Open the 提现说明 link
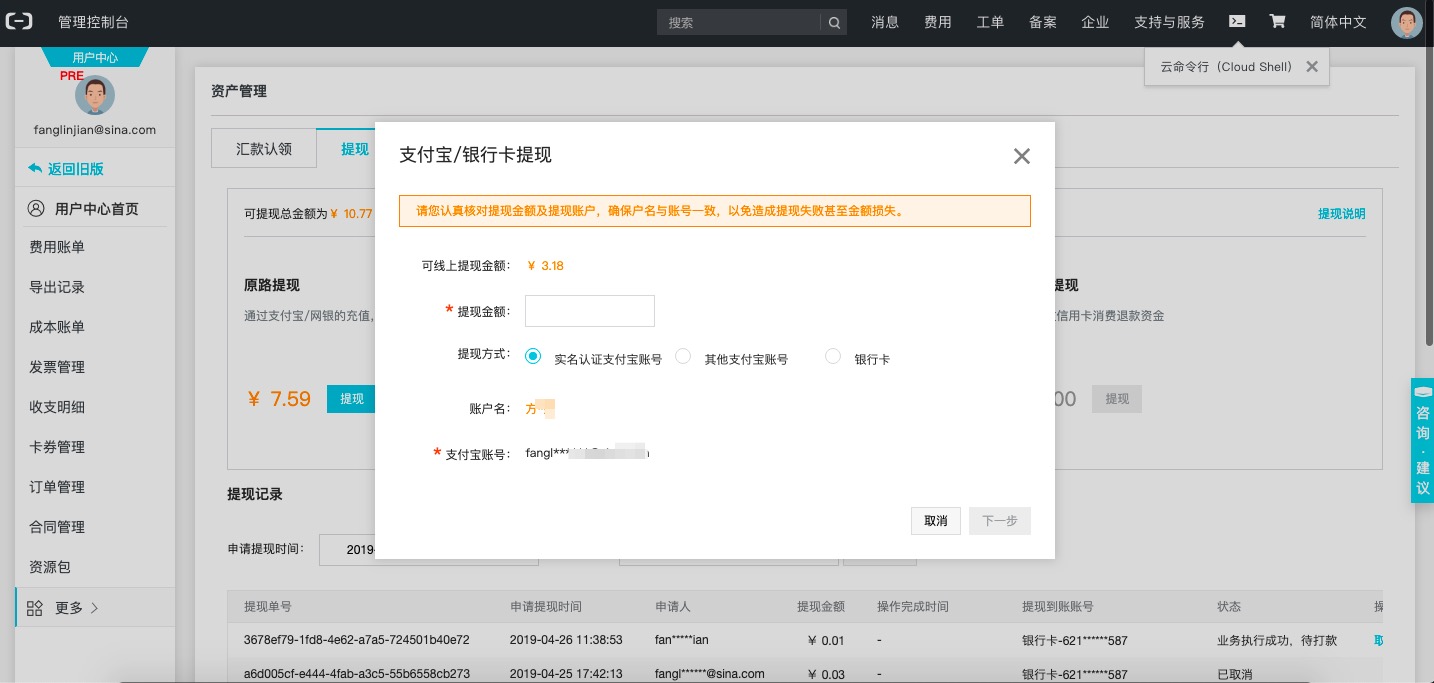The height and width of the screenshot is (683, 1434). tap(1341, 214)
